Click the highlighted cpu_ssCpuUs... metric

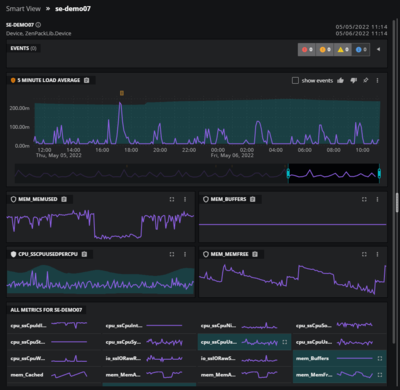point(244,342)
